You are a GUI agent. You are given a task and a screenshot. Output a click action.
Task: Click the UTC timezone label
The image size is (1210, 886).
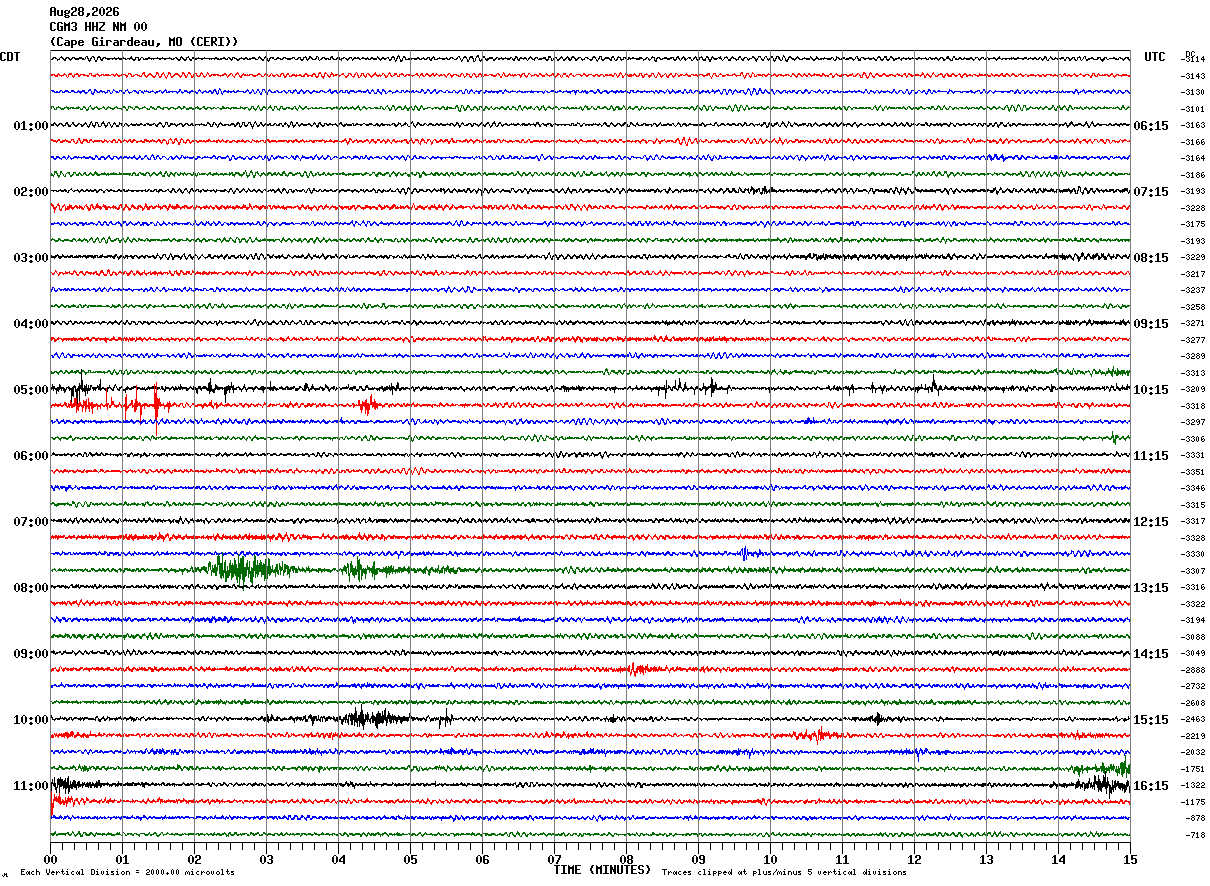[1155, 57]
